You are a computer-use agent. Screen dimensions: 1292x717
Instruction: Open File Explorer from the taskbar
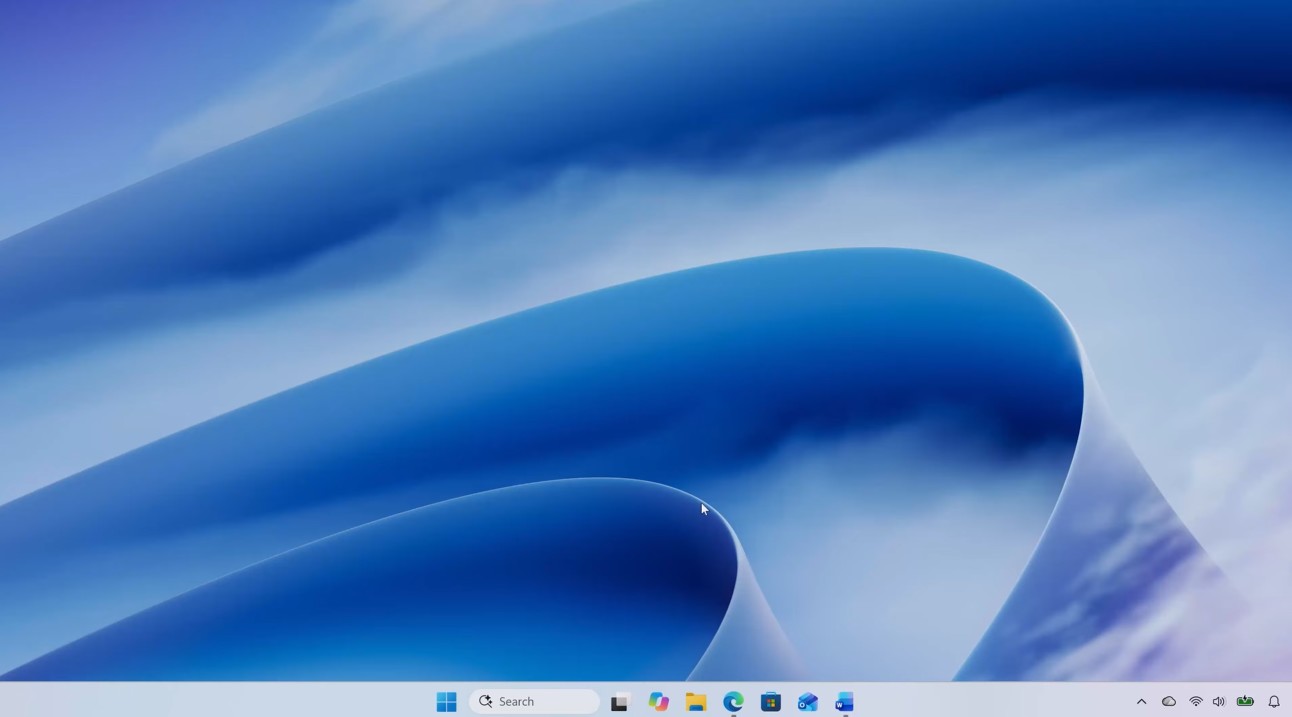click(696, 702)
